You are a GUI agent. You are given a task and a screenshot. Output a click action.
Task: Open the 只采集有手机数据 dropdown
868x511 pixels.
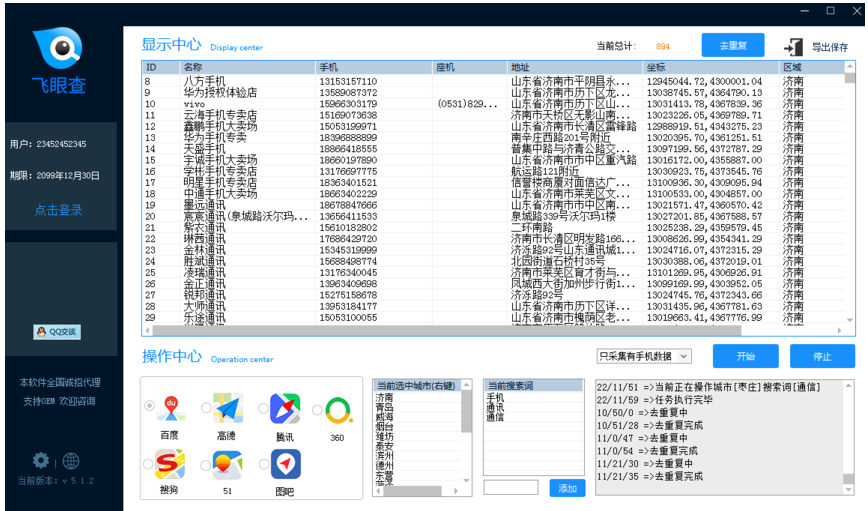(644, 356)
